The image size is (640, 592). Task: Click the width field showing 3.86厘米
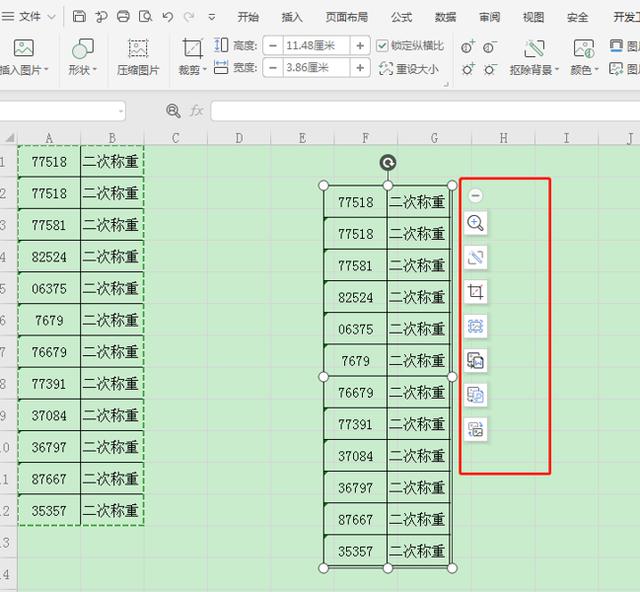point(316,67)
